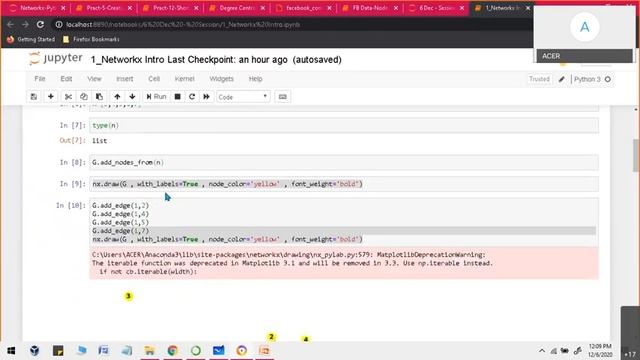Image resolution: width=640 pixels, height=360 pixels.
Task: Click Out[7] list output
Action: tap(99, 141)
